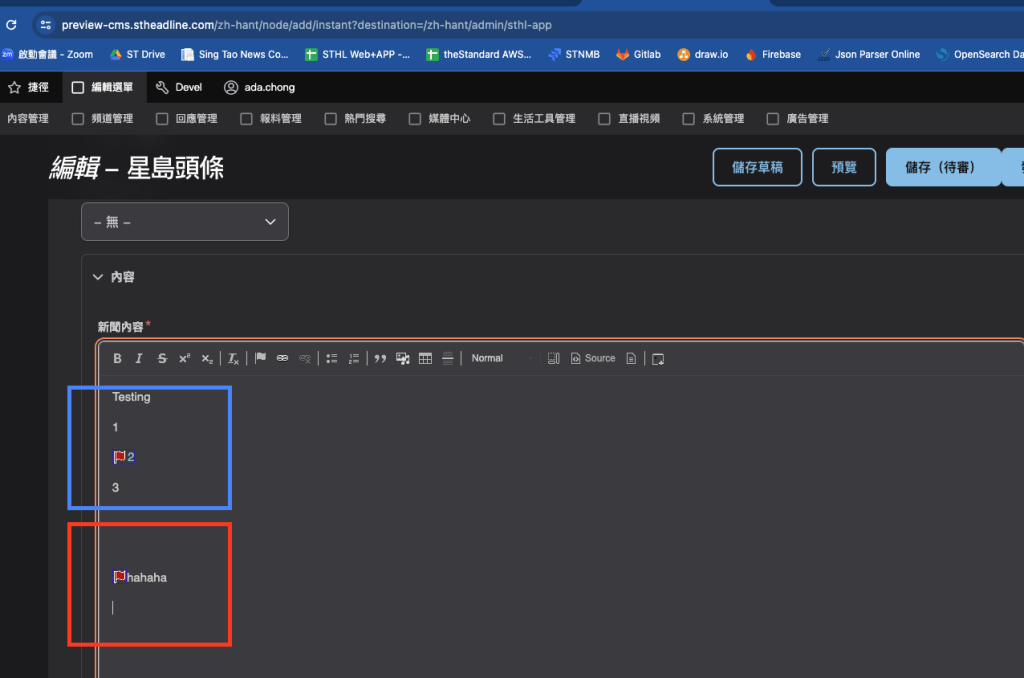The image size is (1024, 678).
Task: Insert a numbered list
Action: [353, 358]
